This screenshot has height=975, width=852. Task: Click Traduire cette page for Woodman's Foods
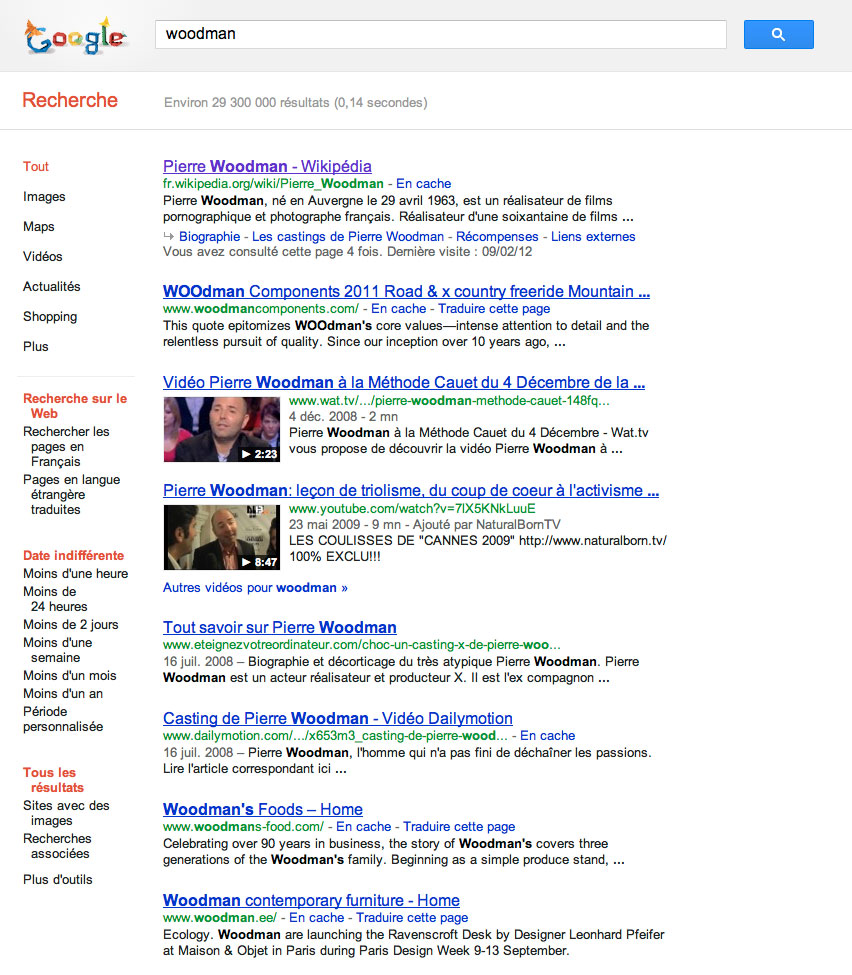[x=459, y=827]
